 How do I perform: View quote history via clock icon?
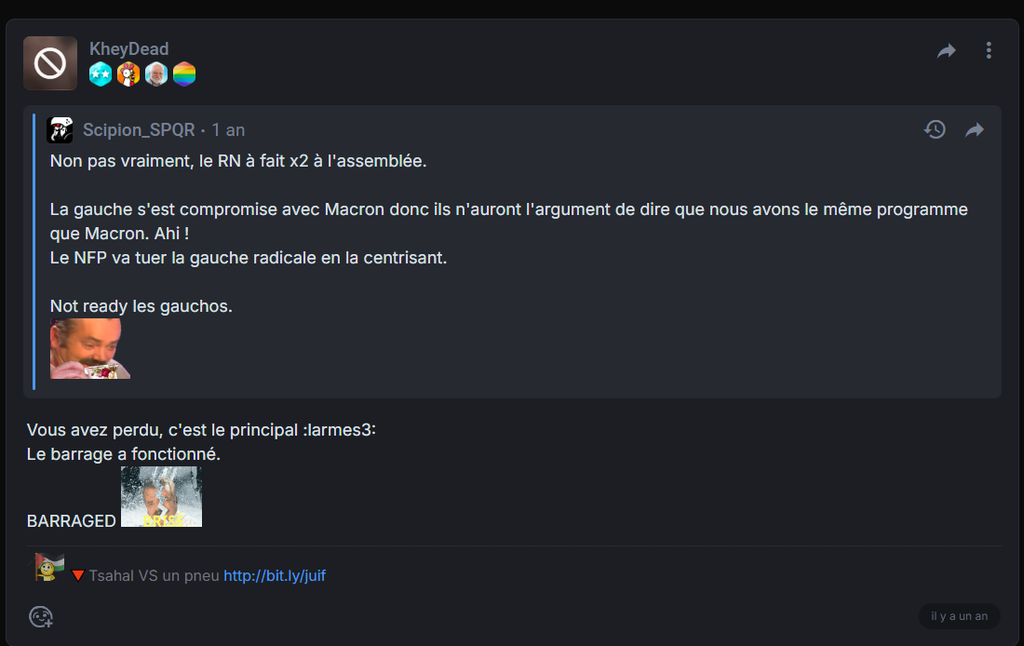click(x=935, y=129)
